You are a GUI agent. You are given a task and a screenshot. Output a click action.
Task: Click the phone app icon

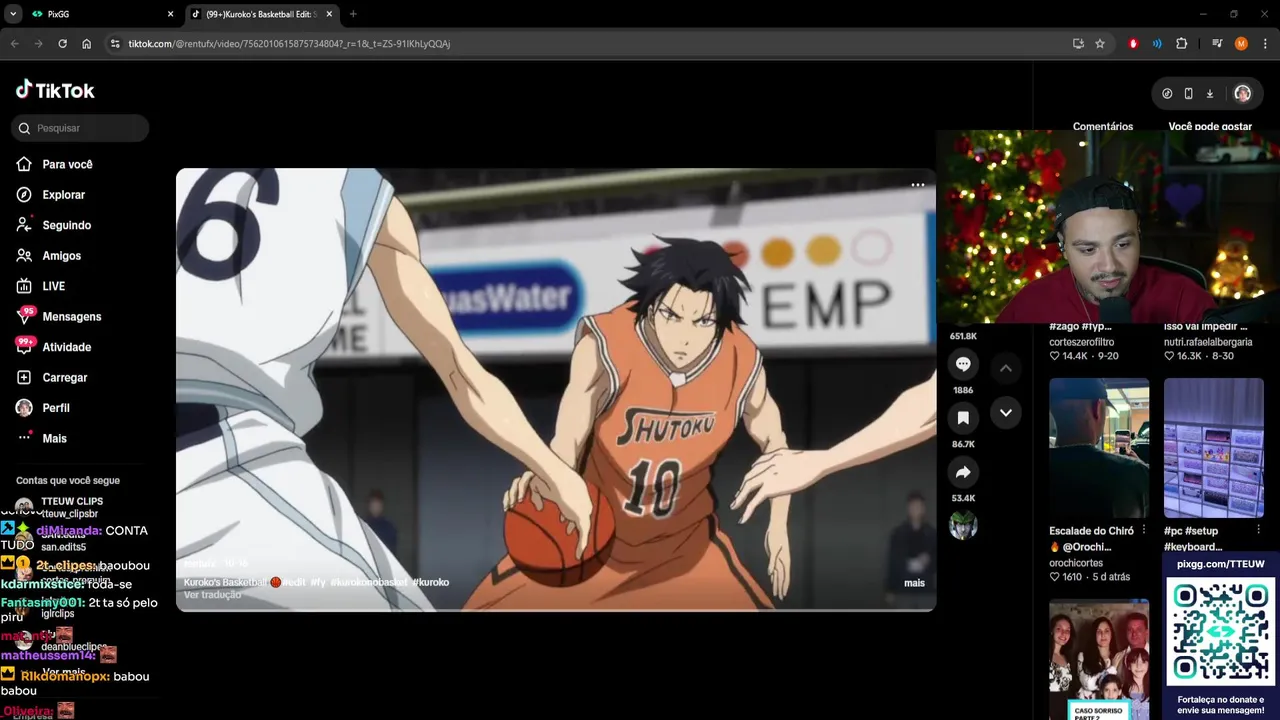point(1188,93)
